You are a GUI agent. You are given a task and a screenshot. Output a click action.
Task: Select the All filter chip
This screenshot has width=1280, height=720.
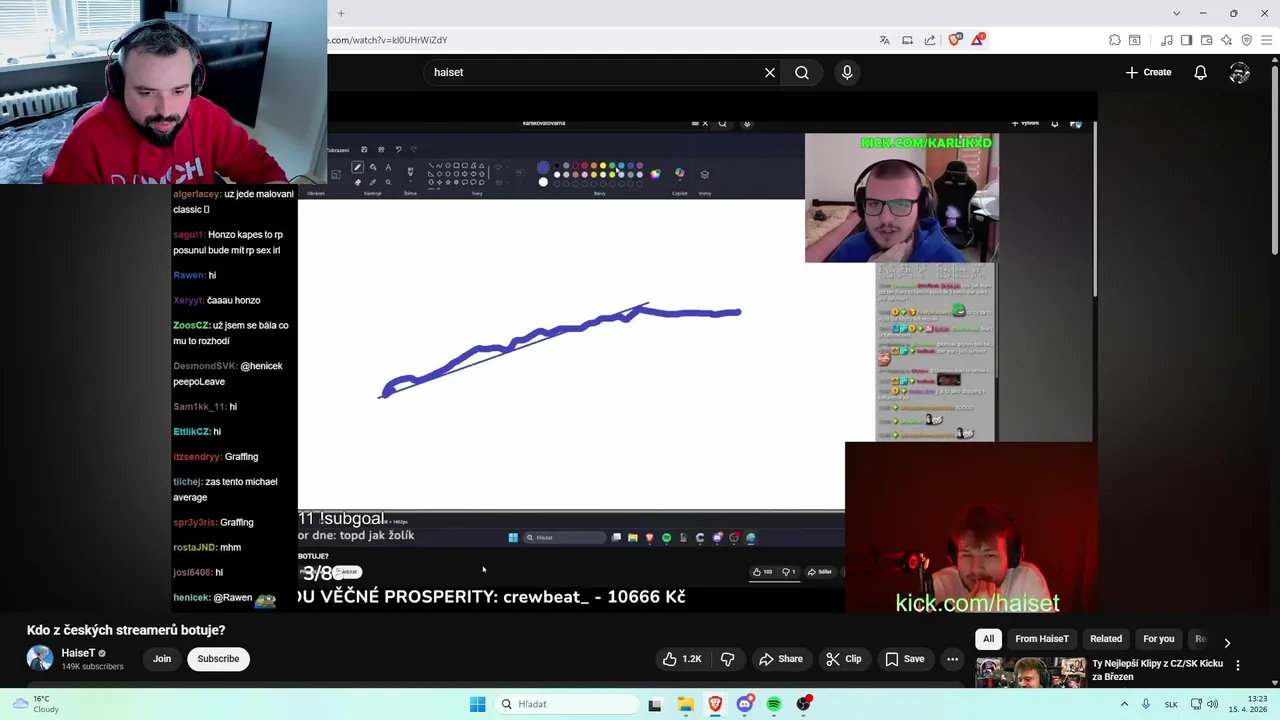coord(988,639)
